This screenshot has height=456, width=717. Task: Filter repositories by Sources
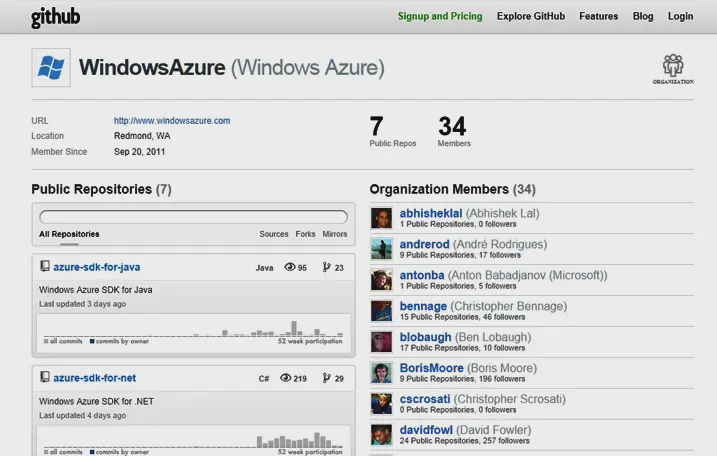(273, 234)
